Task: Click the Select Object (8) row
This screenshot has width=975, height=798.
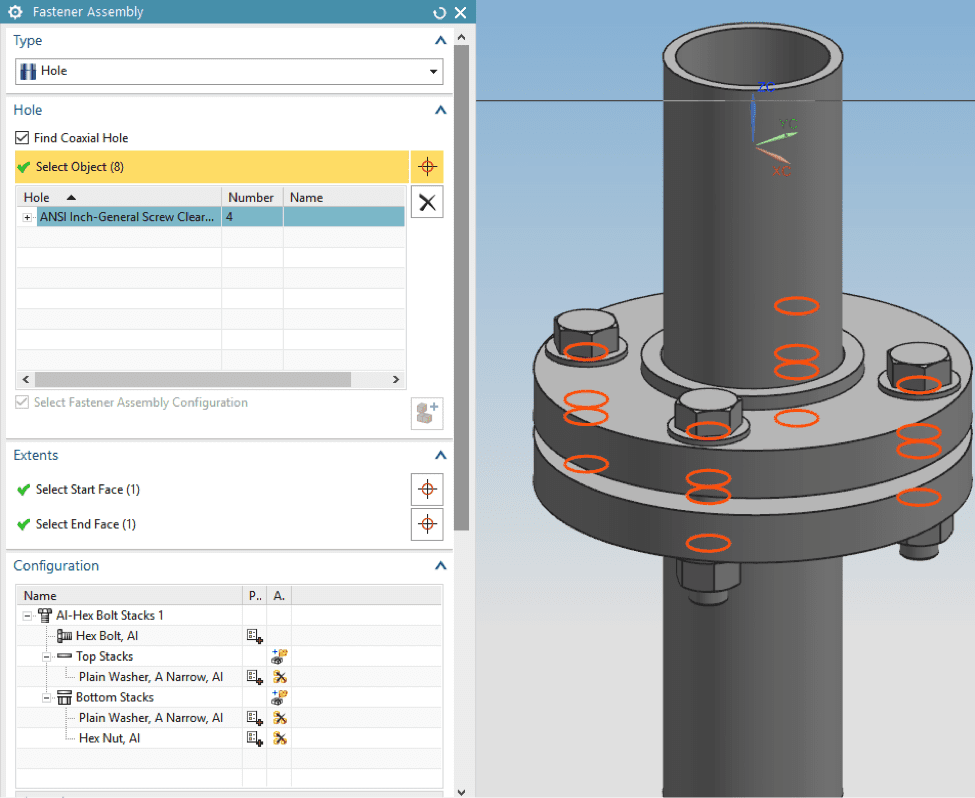Action: click(x=211, y=167)
